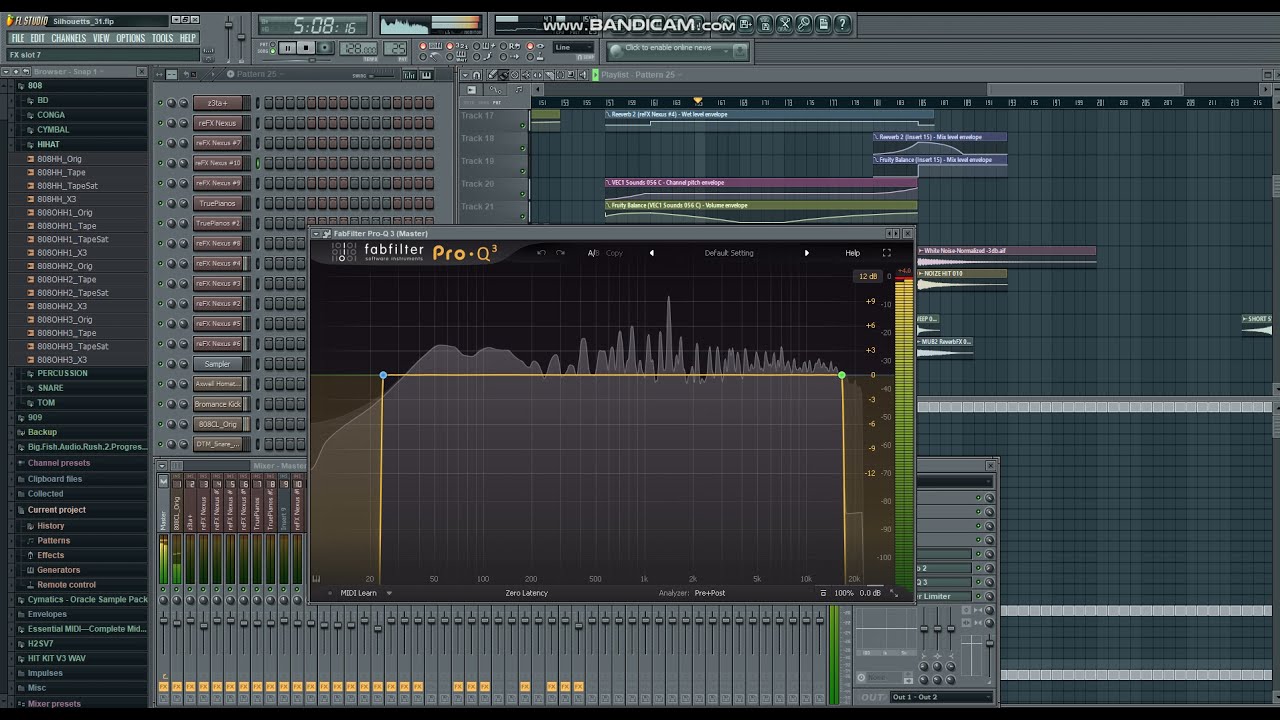Toggle the Pro-Q 3 output options icon beside 100%
1280x720 pixels.
(823, 593)
